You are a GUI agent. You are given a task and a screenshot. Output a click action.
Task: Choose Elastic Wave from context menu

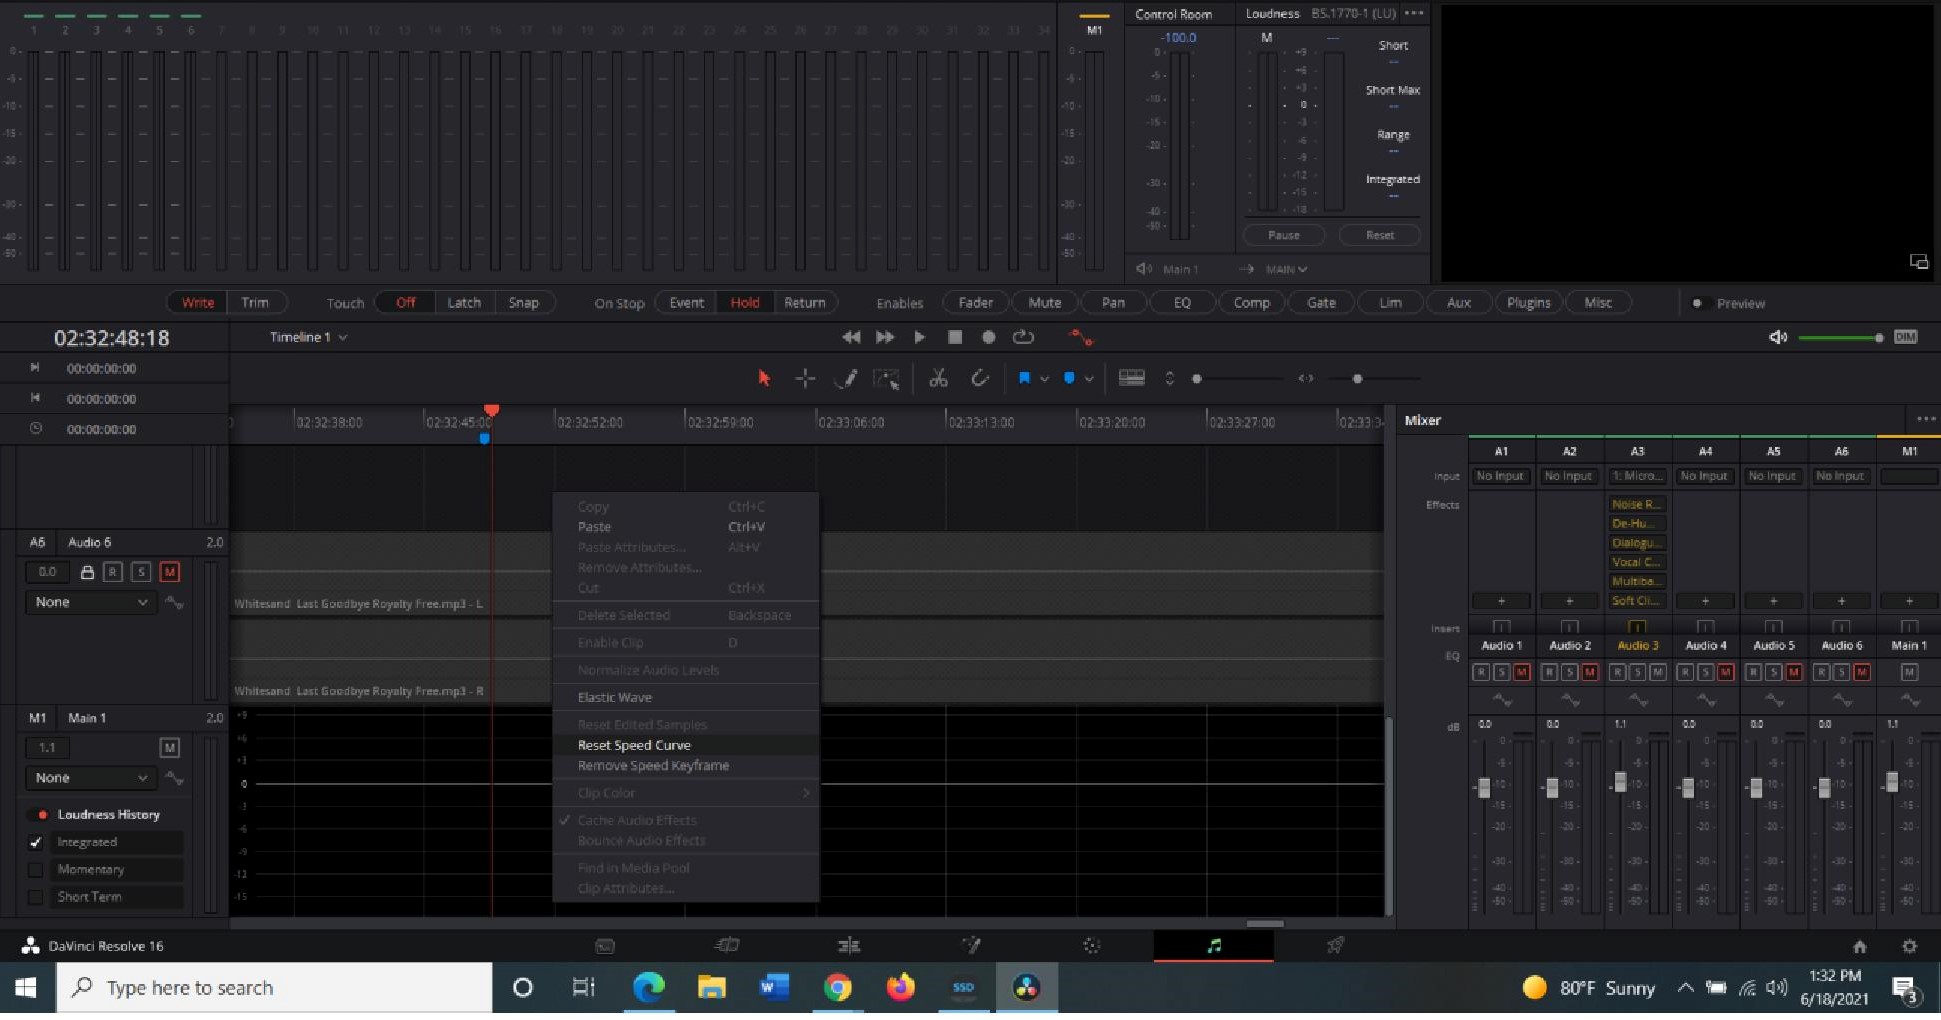[686, 697]
